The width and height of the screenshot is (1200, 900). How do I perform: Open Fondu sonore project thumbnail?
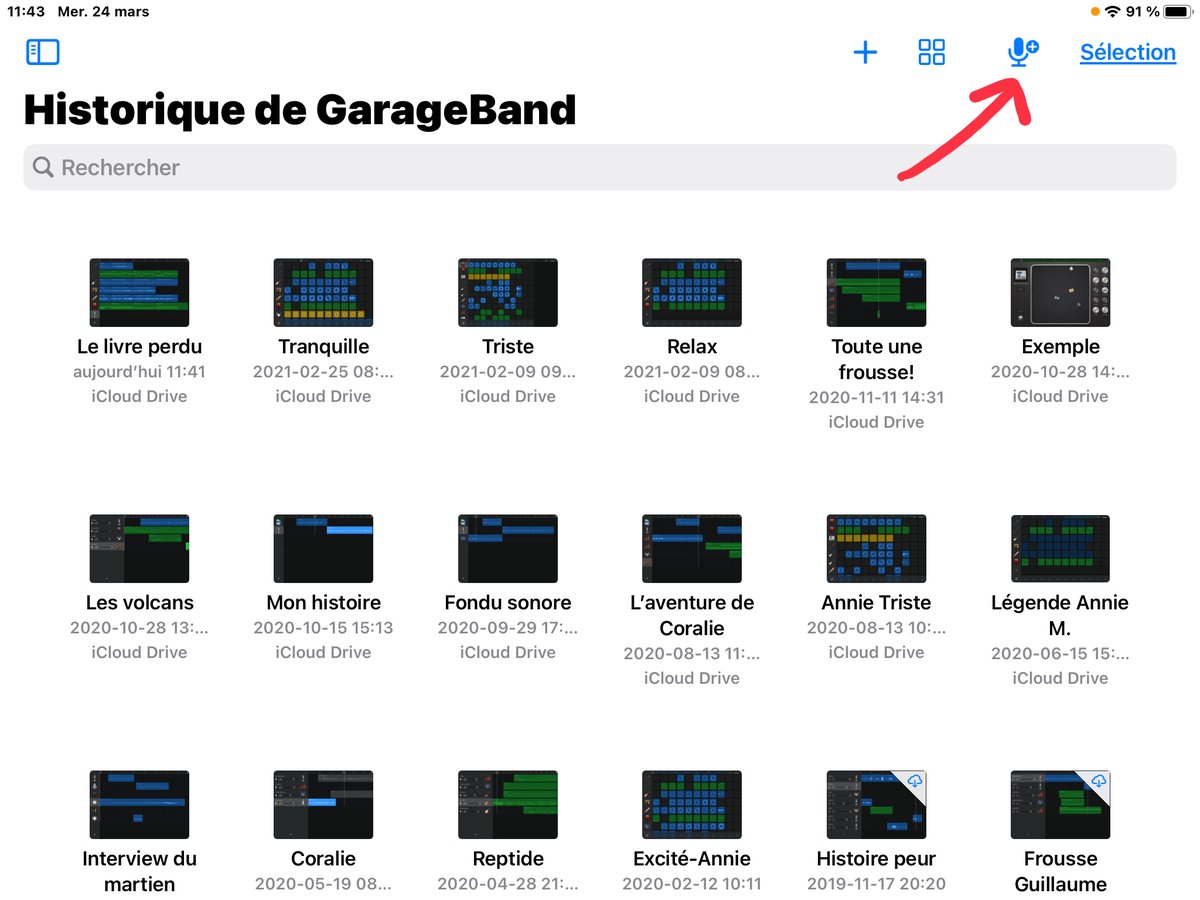508,548
